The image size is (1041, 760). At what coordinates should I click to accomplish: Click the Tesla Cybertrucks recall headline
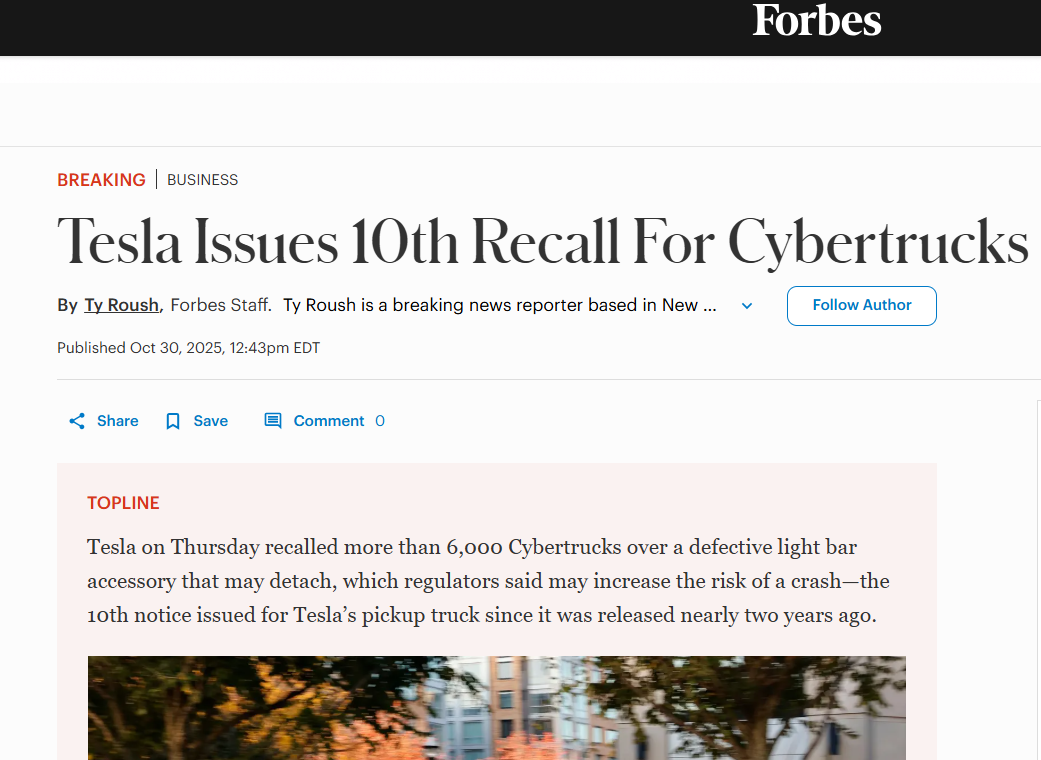(x=542, y=241)
